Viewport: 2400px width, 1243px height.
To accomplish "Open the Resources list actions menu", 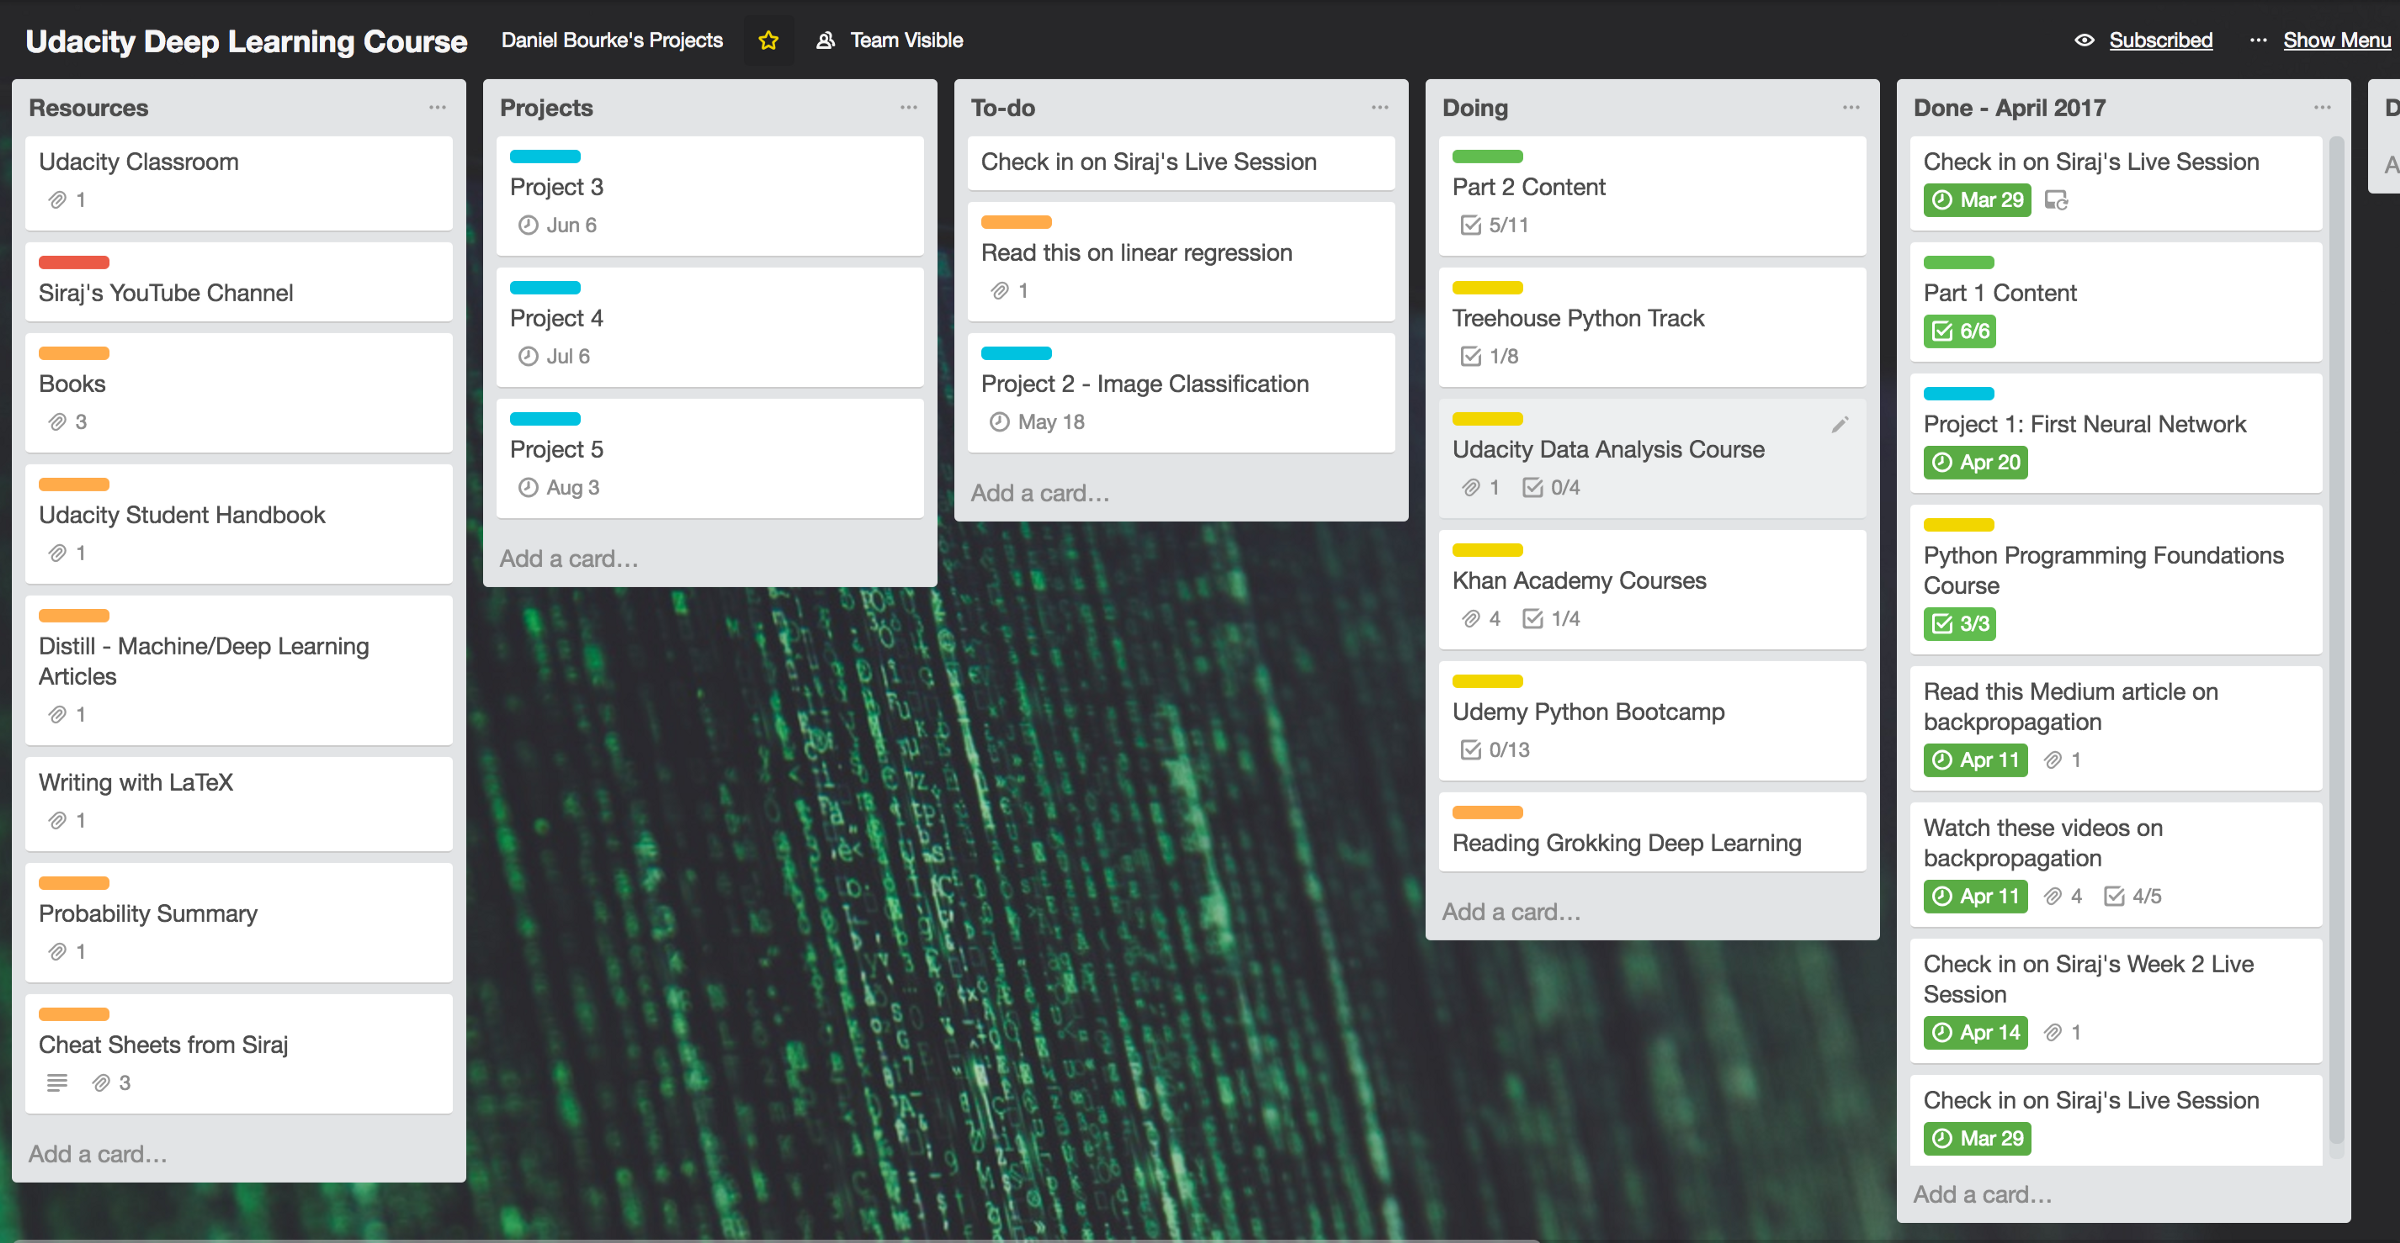I will (437, 107).
